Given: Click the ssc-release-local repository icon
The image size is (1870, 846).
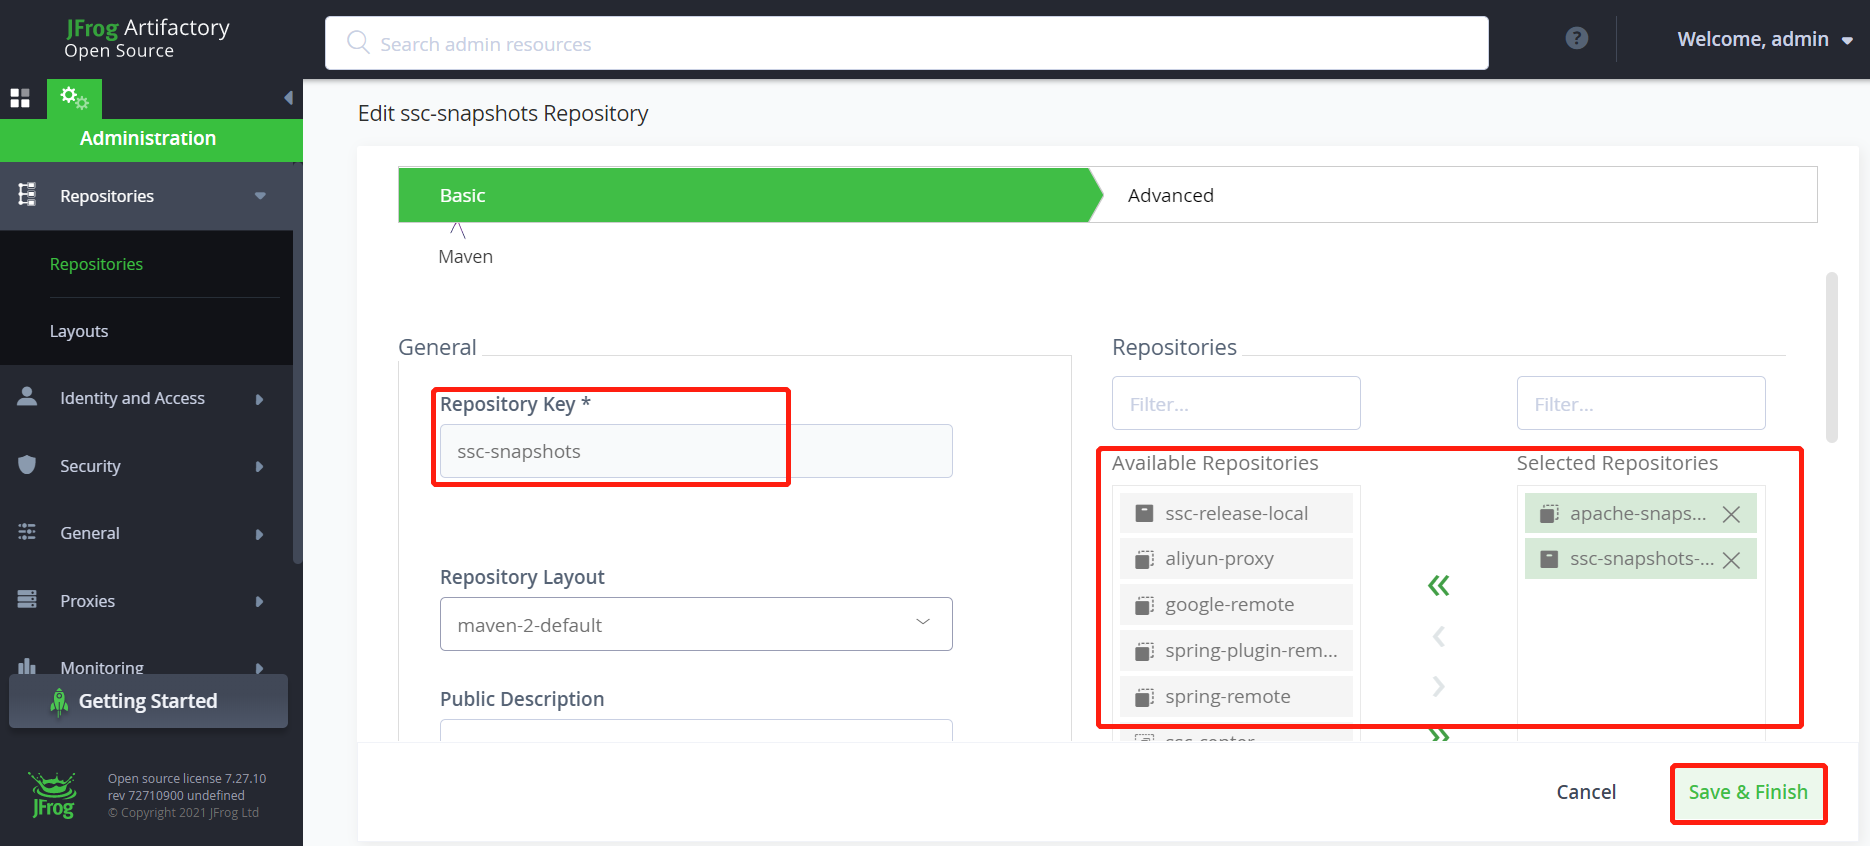Looking at the screenshot, I should pyautogui.click(x=1144, y=513).
